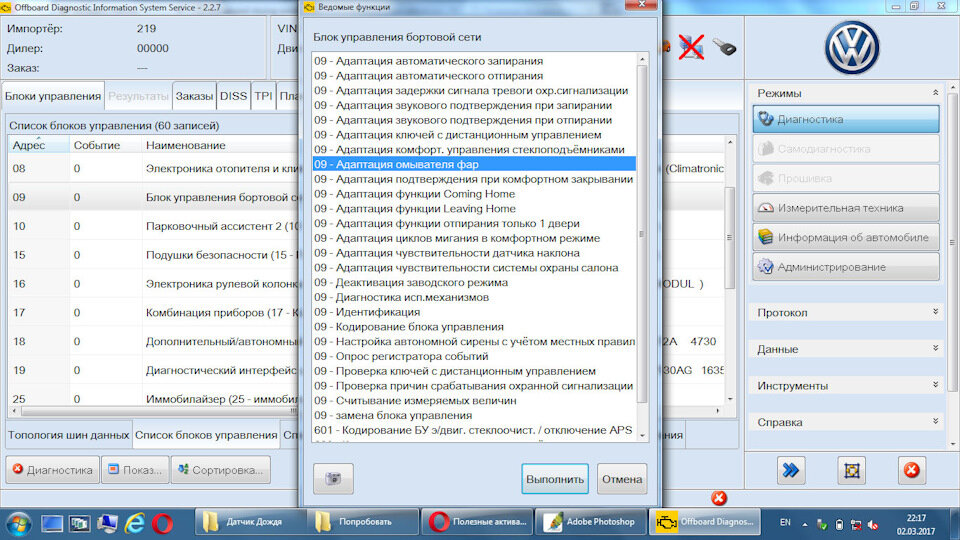Open Список блоков управления bottom tab

[x=206, y=435]
